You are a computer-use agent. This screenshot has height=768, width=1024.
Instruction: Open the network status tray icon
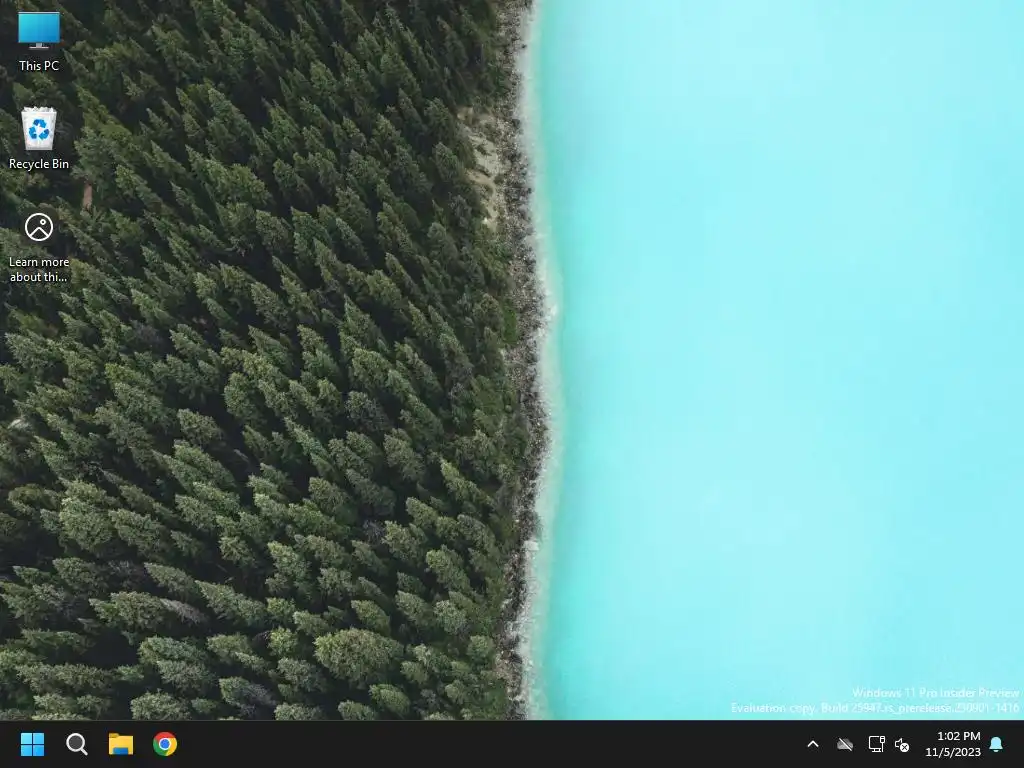pos(876,744)
